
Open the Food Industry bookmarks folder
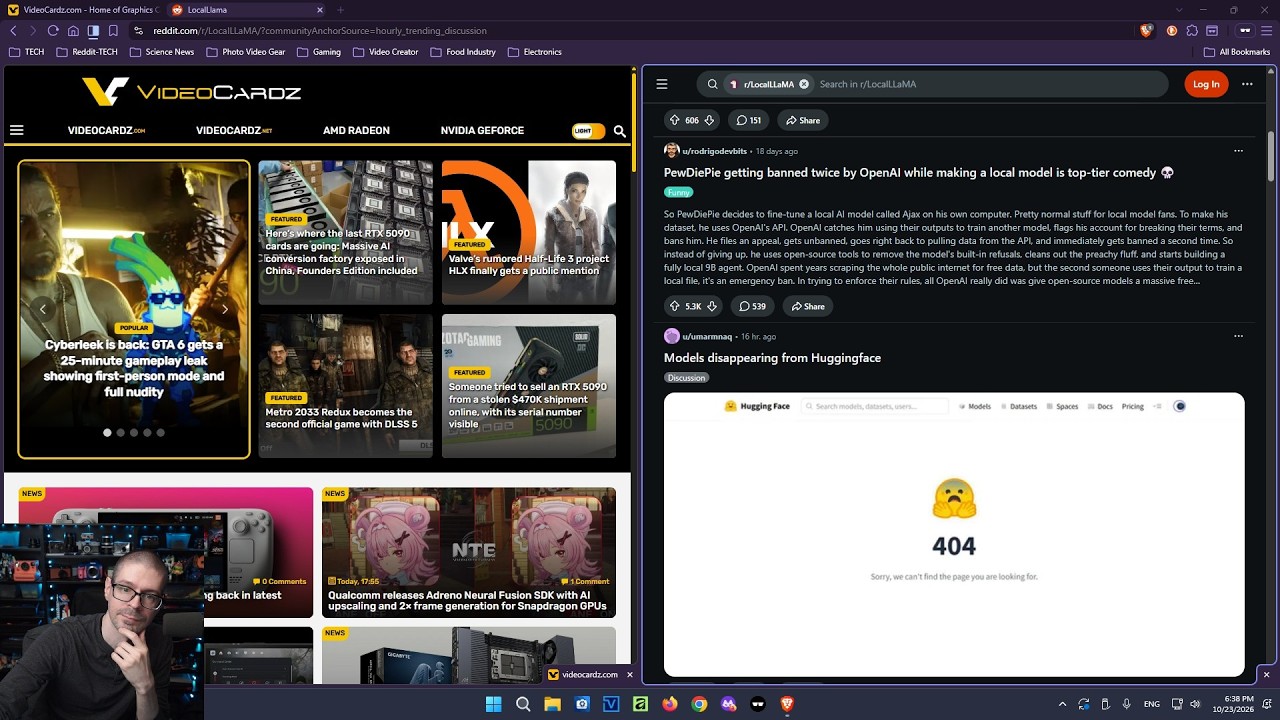coord(462,52)
